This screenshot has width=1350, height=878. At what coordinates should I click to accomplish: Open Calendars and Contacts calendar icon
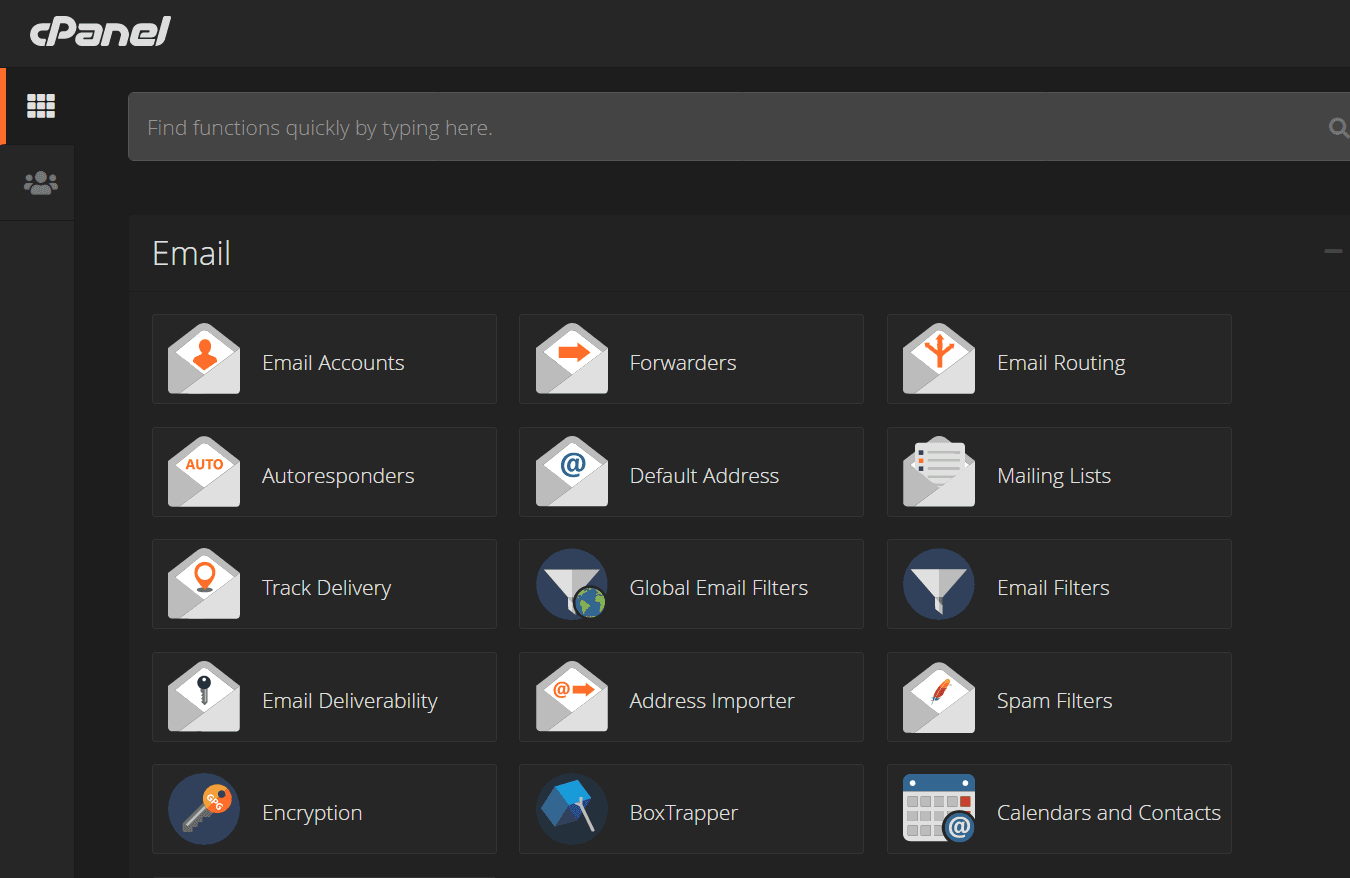coord(939,809)
